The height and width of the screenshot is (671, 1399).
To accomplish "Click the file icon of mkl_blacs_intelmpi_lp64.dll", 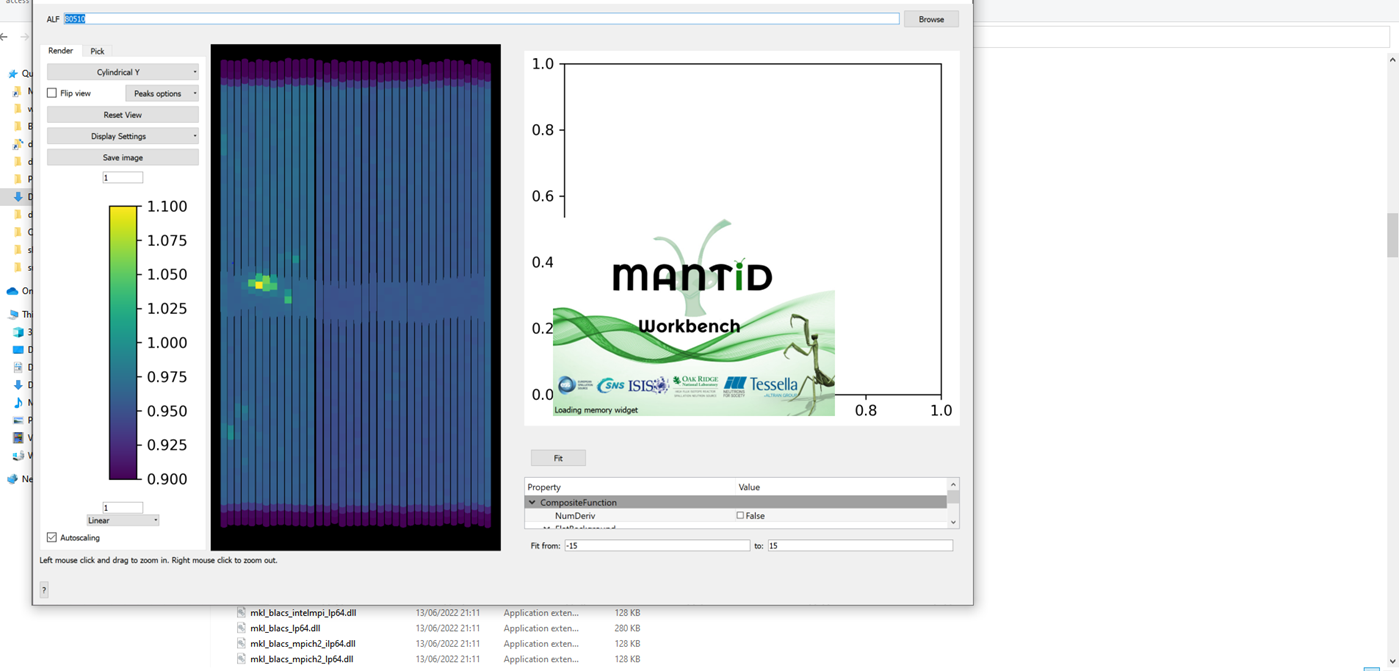I will coord(241,613).
